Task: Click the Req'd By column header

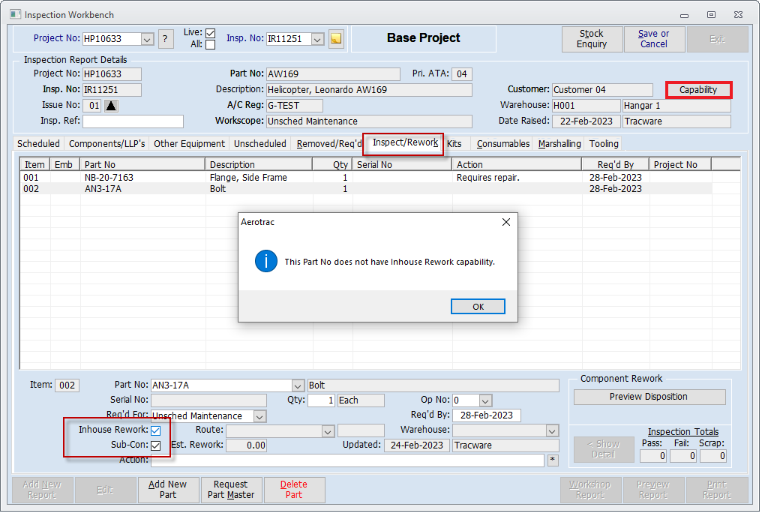Action: 616,164
